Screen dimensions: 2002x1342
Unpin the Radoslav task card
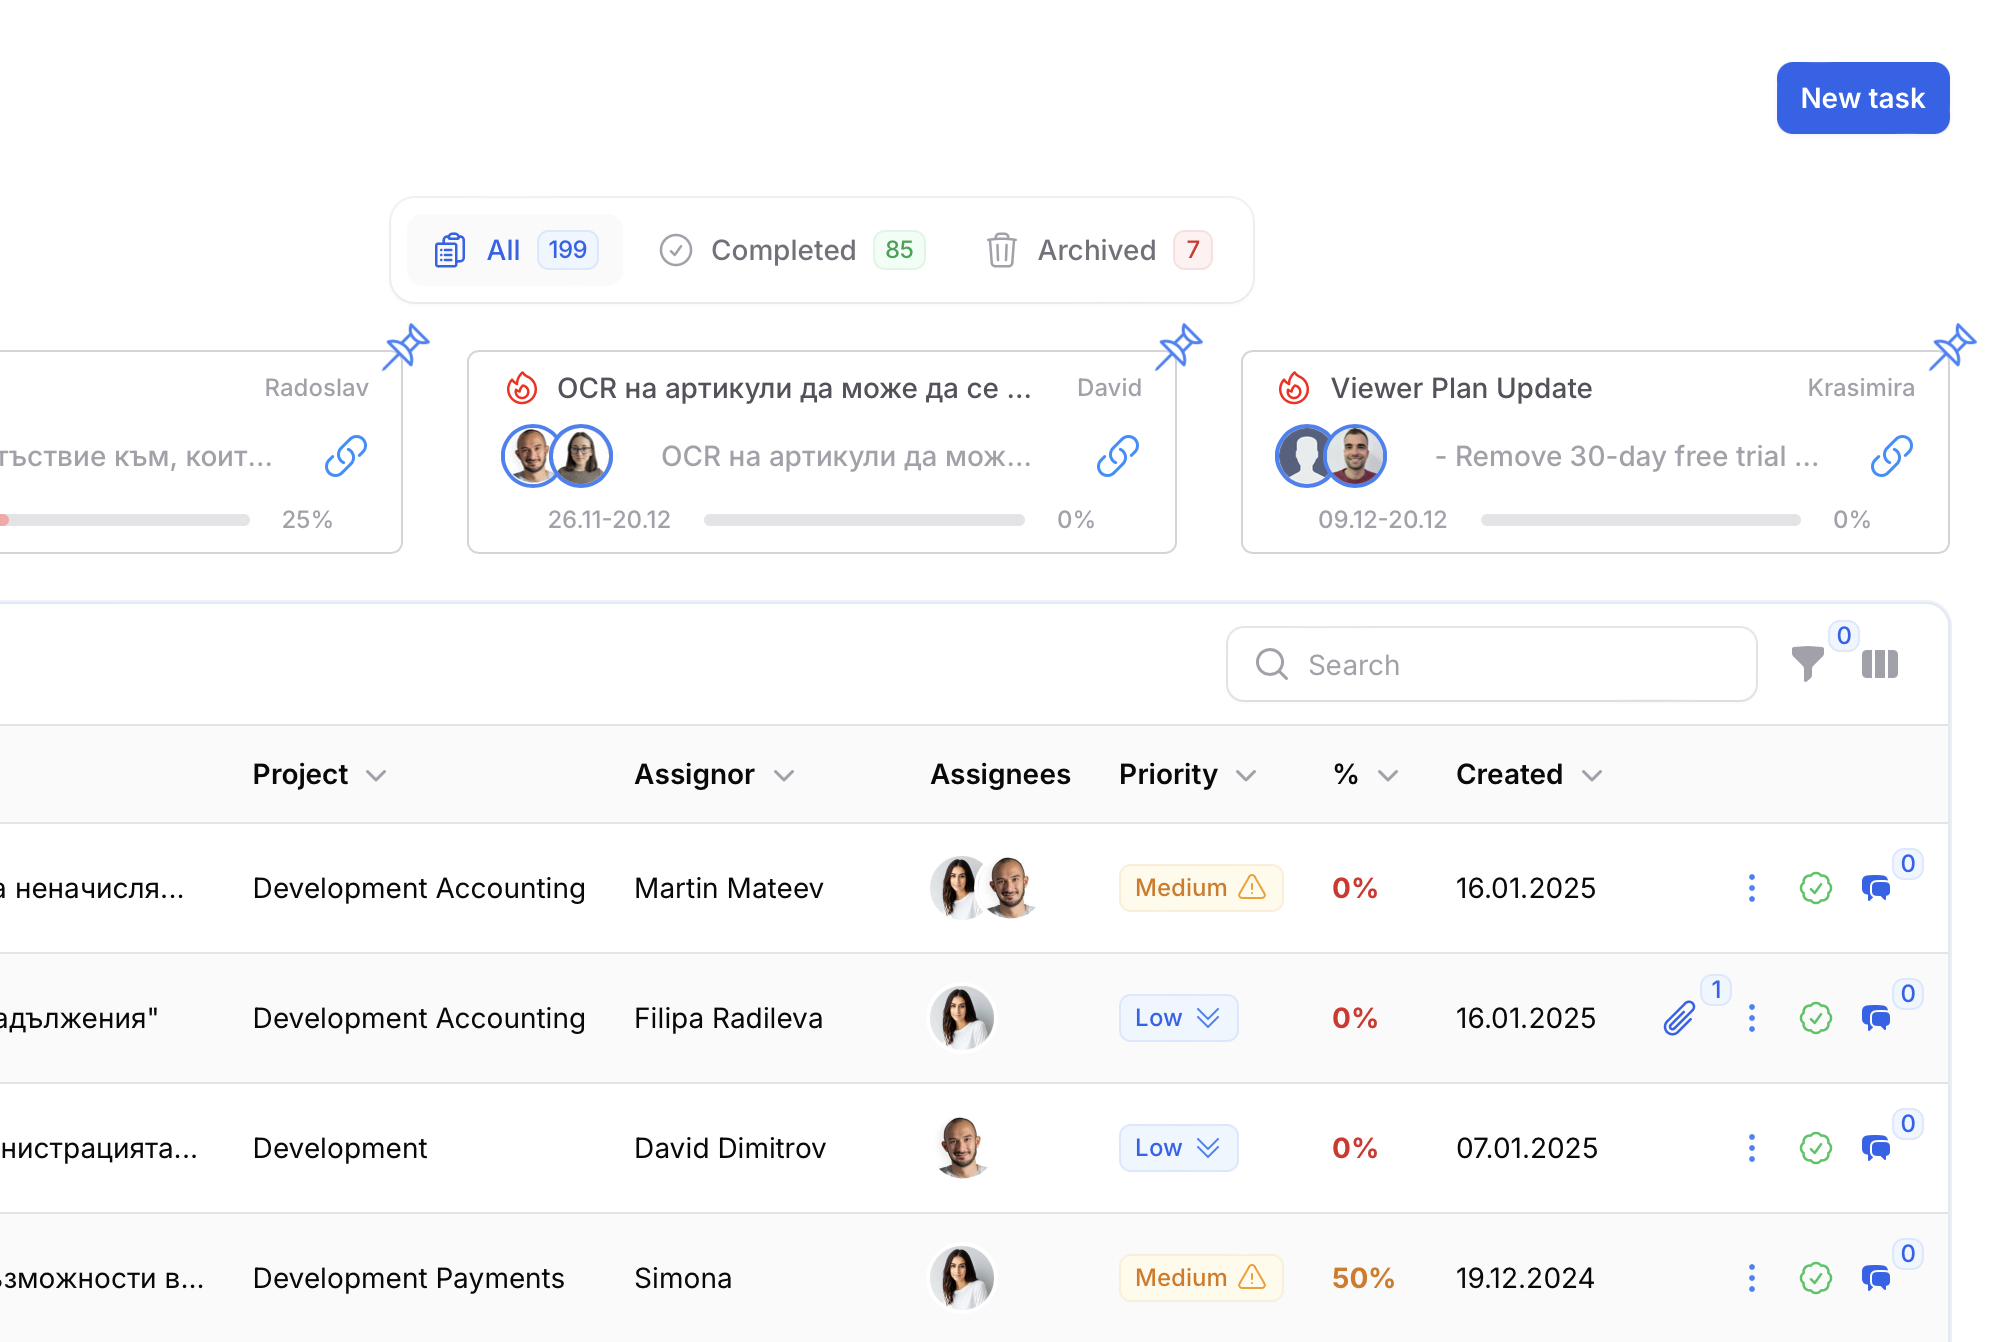pos(407,346)
